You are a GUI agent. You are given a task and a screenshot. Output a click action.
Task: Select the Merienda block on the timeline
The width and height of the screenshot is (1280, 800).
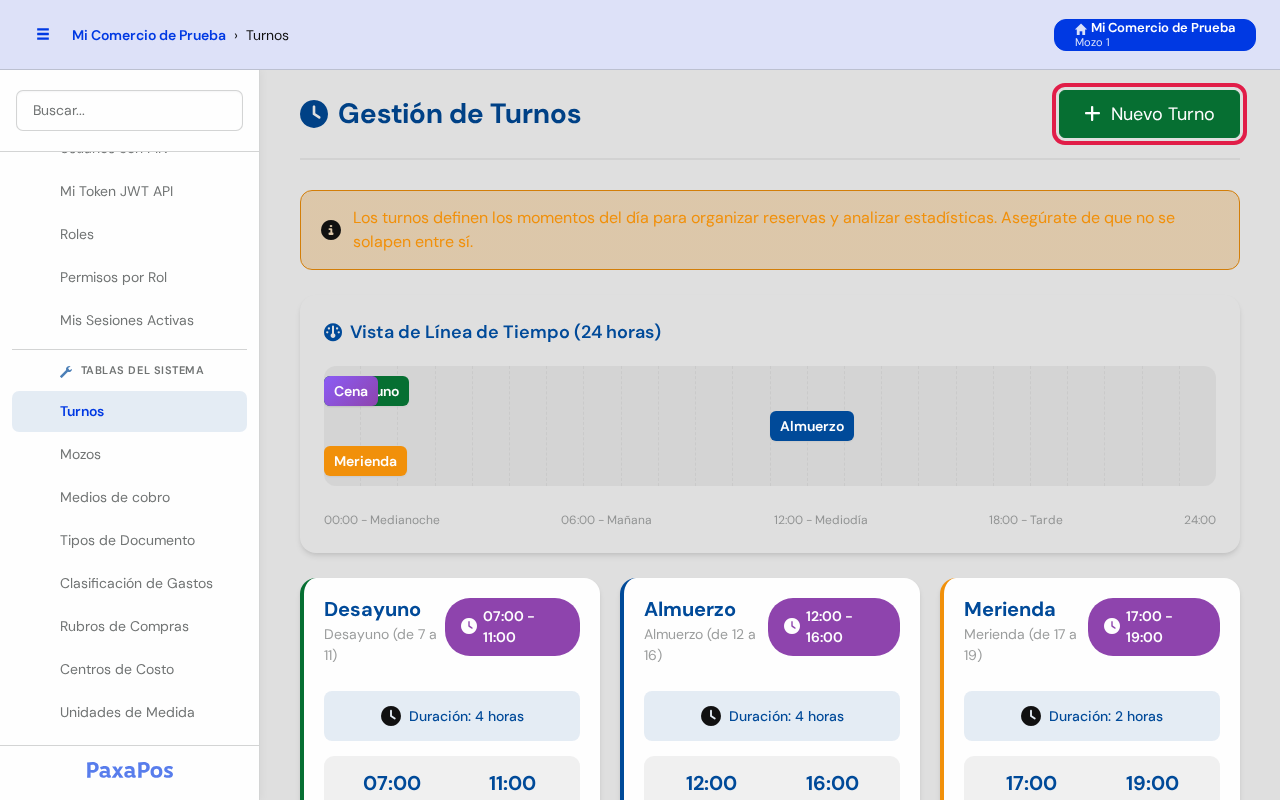coord(365,461)
